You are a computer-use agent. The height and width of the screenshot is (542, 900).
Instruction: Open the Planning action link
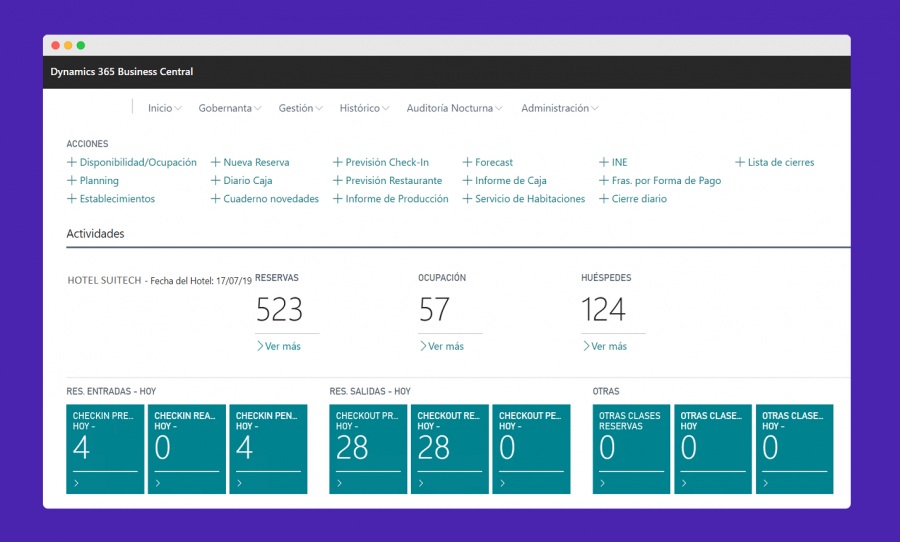[x=99, y=180]
